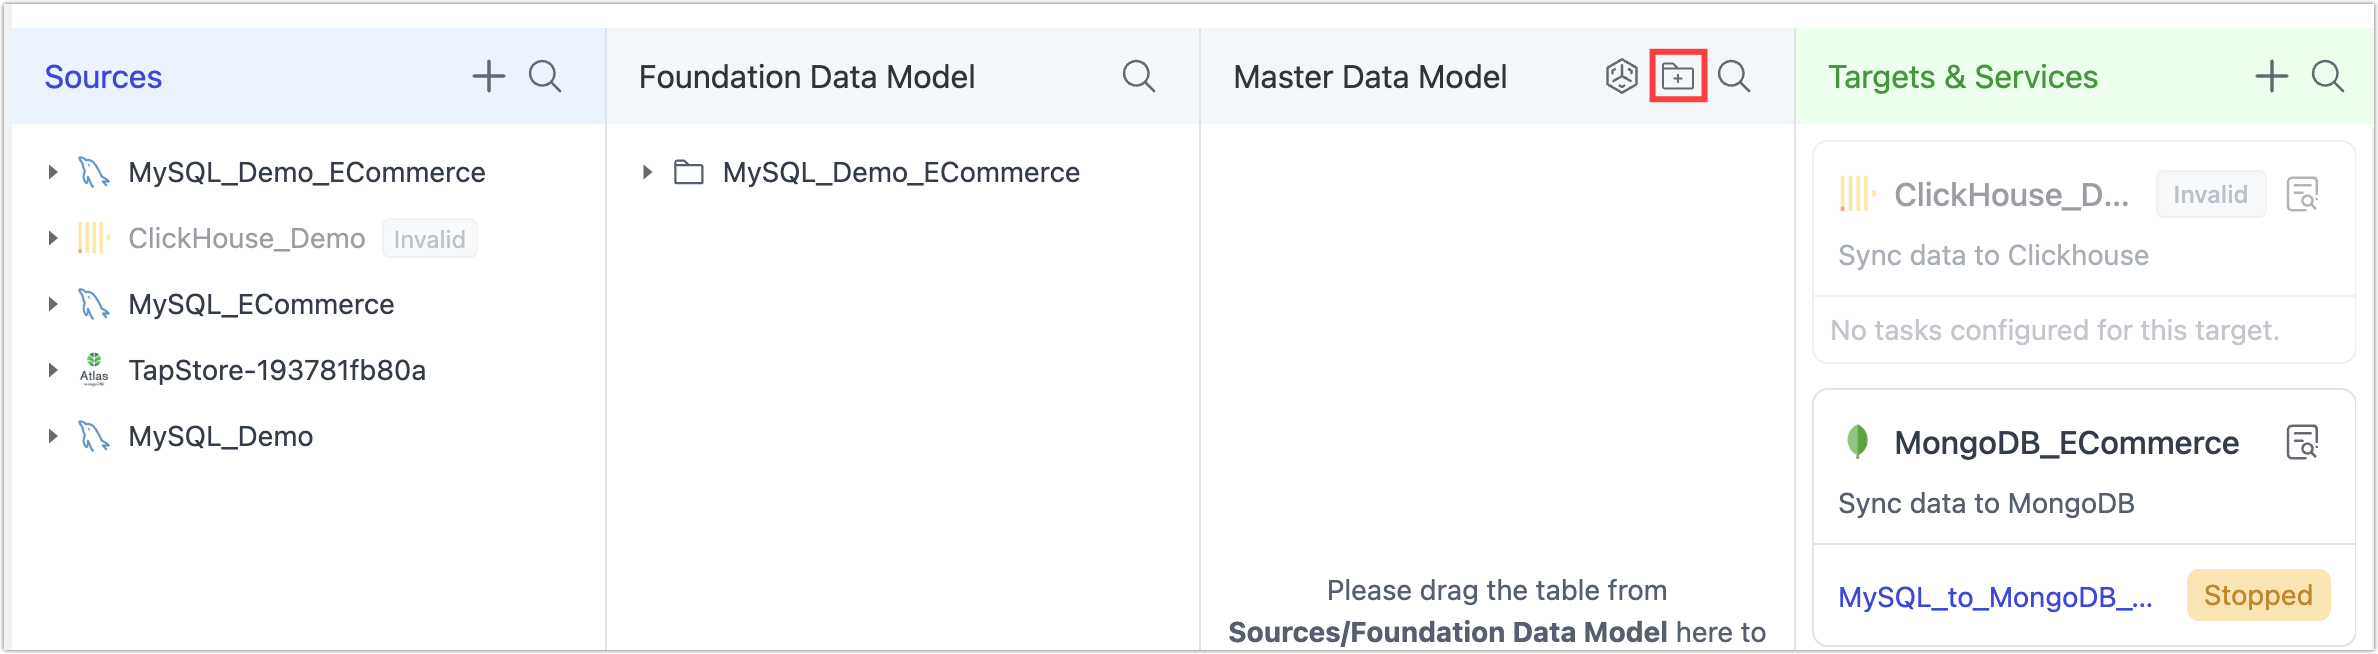2378x654 pixels.
Task: Expand MySQL_ECommerce source node
Action: (52, 304)
